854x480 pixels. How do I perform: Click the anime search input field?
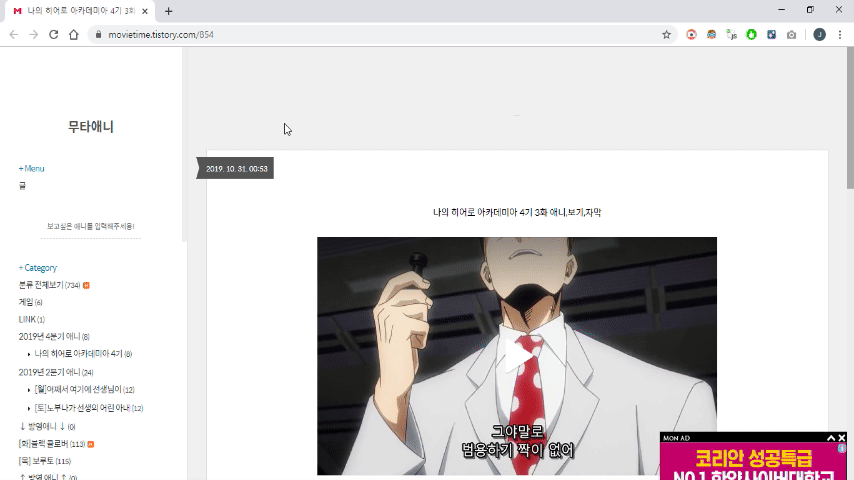click(x=90, y=227)
